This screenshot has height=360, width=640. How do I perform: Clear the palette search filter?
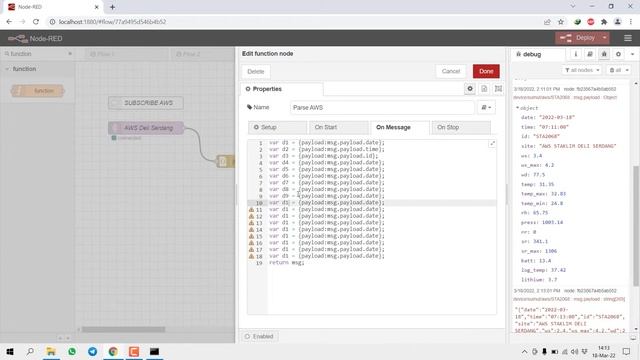(70, 53)
